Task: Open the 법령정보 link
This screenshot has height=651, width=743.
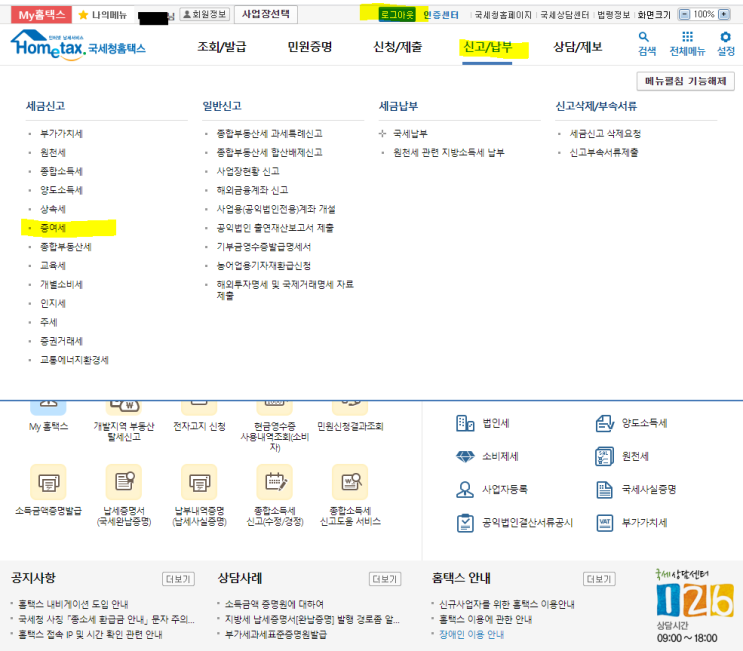Action: [614, 15]
